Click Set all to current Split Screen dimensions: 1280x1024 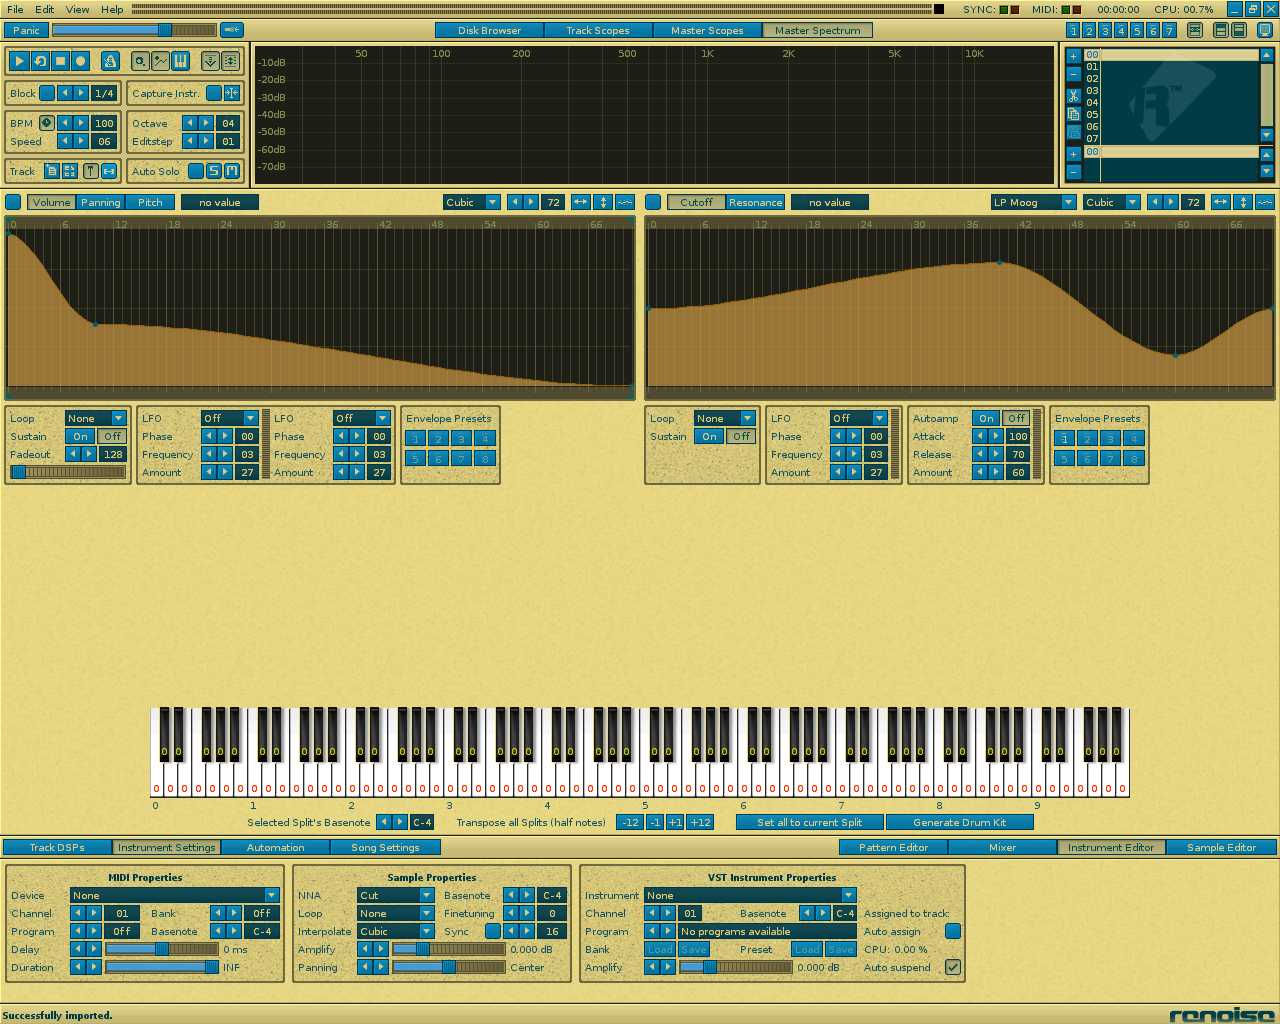(809, 822)
